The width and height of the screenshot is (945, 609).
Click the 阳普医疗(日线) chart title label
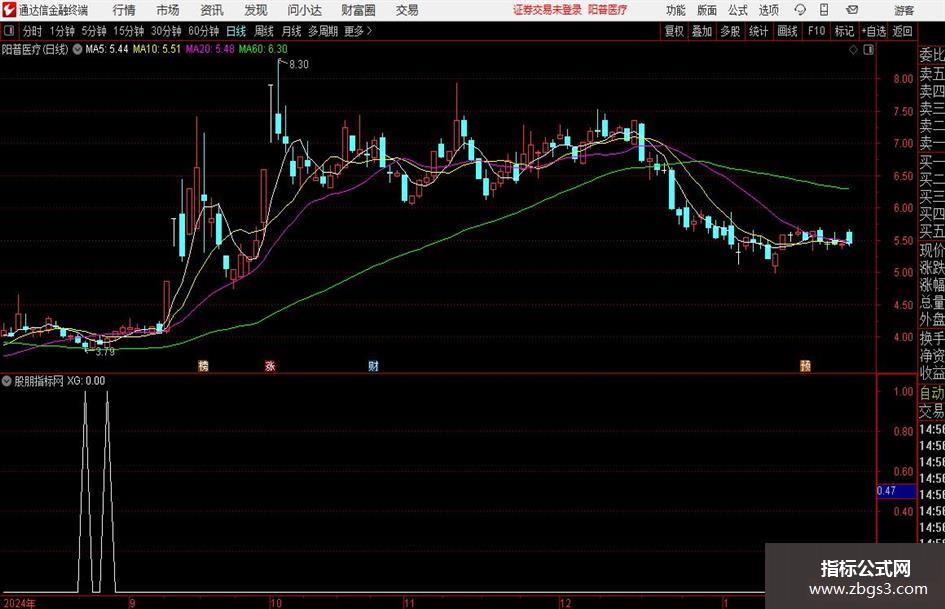35,49
